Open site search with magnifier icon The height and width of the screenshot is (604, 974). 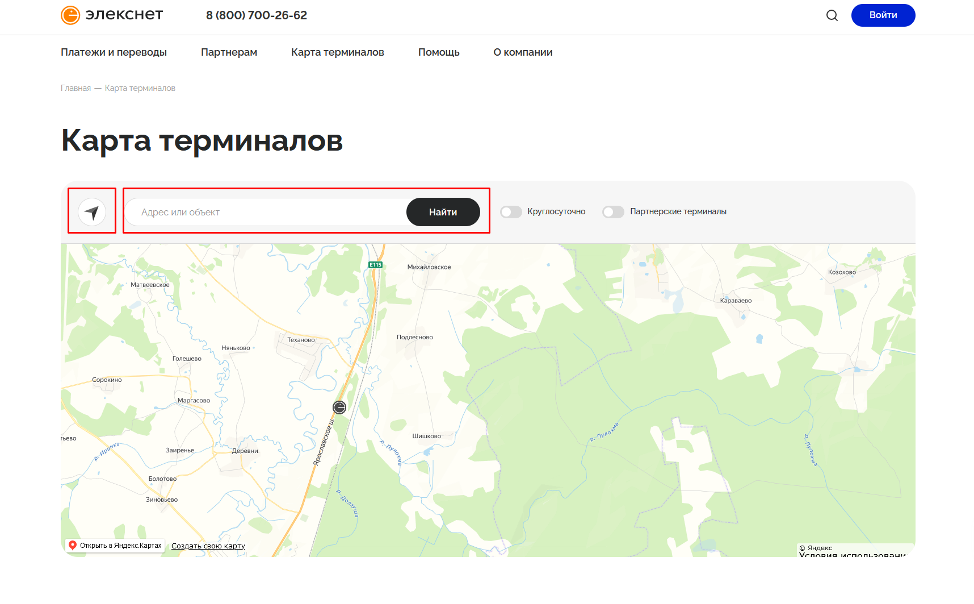pos(832,15)
